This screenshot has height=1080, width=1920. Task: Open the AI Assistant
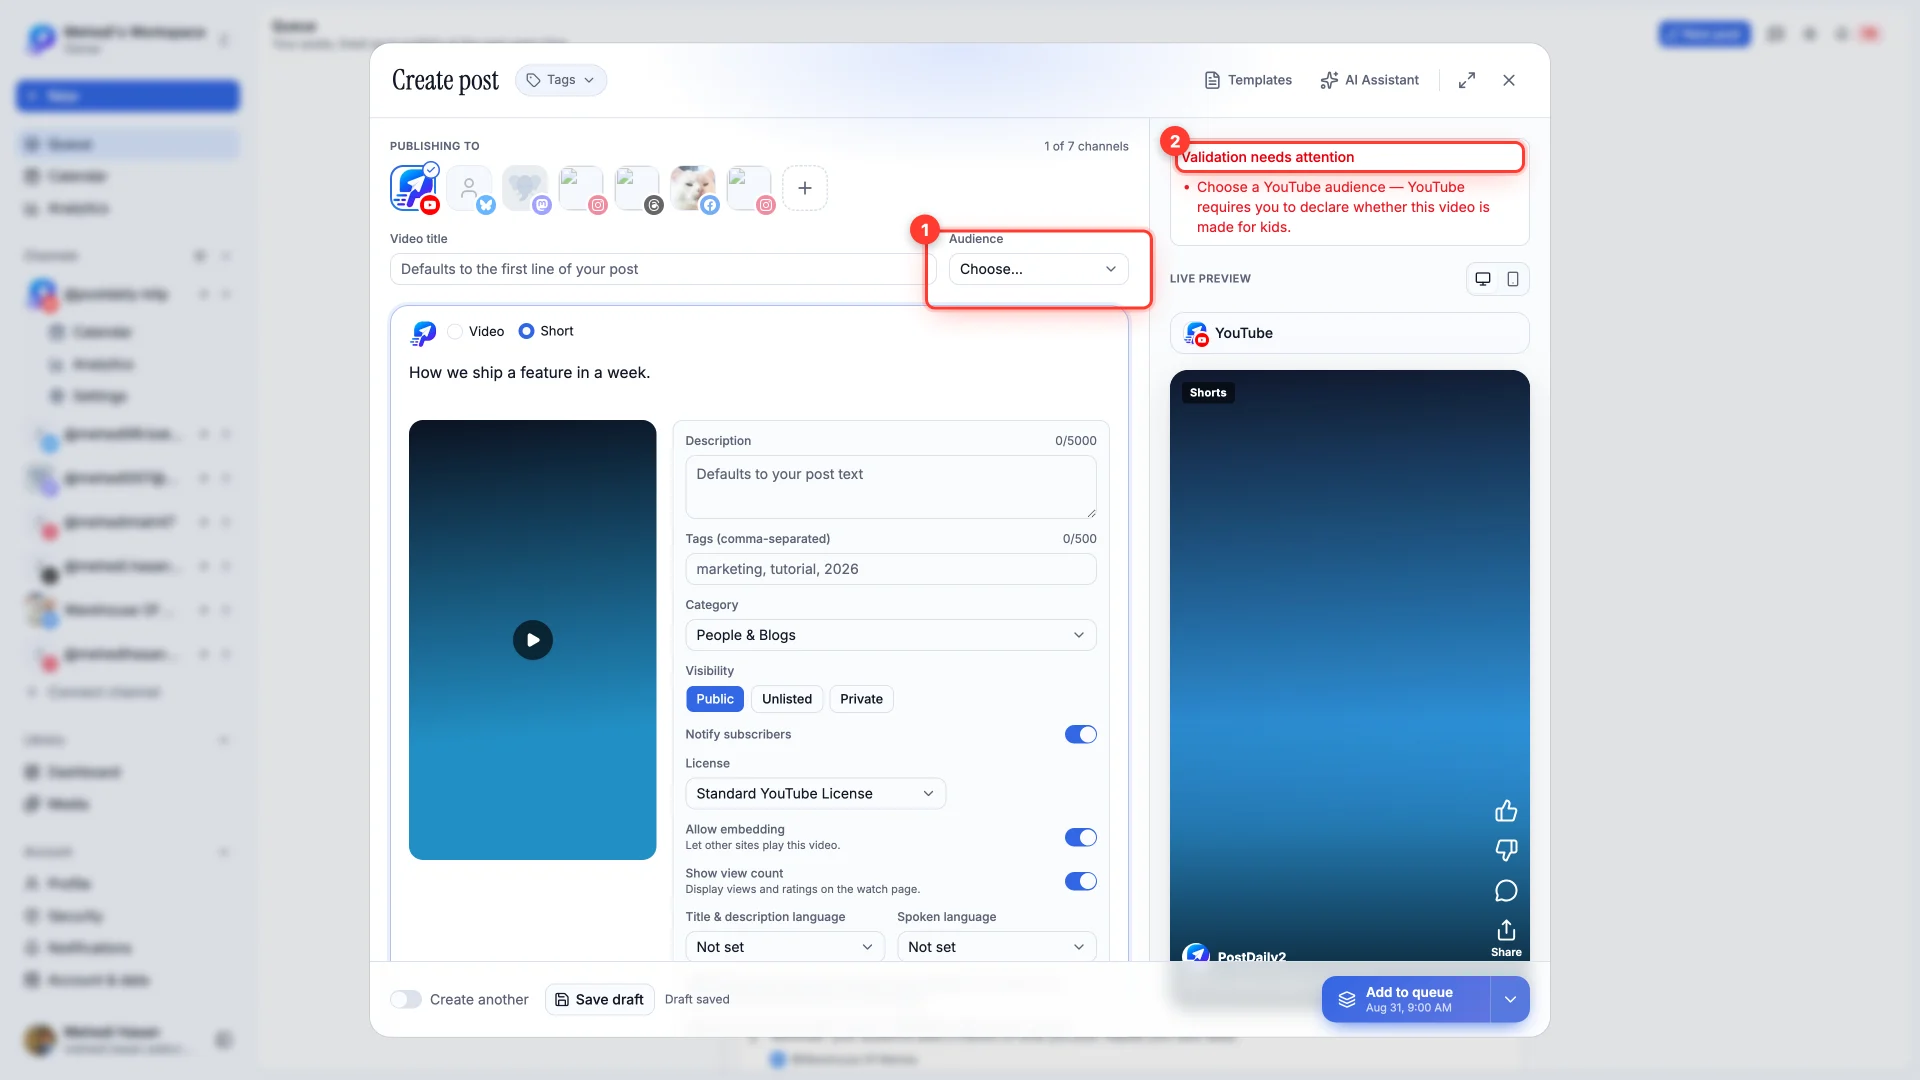point(1369,80)
